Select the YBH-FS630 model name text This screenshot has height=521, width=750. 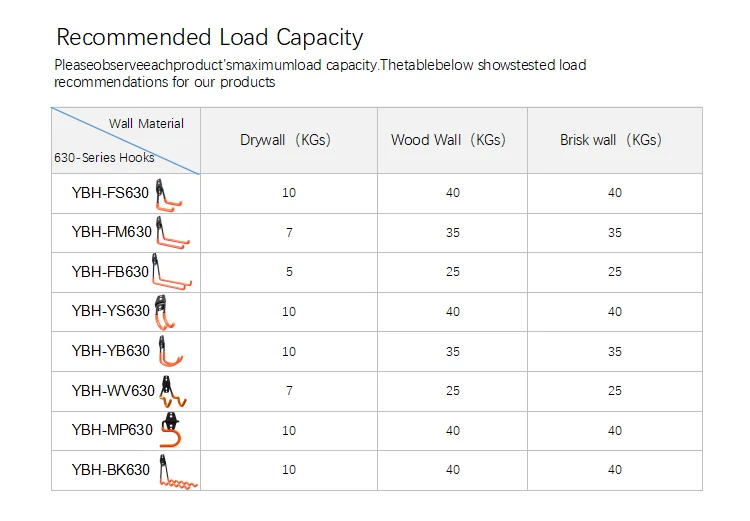(x=110, y=193)
